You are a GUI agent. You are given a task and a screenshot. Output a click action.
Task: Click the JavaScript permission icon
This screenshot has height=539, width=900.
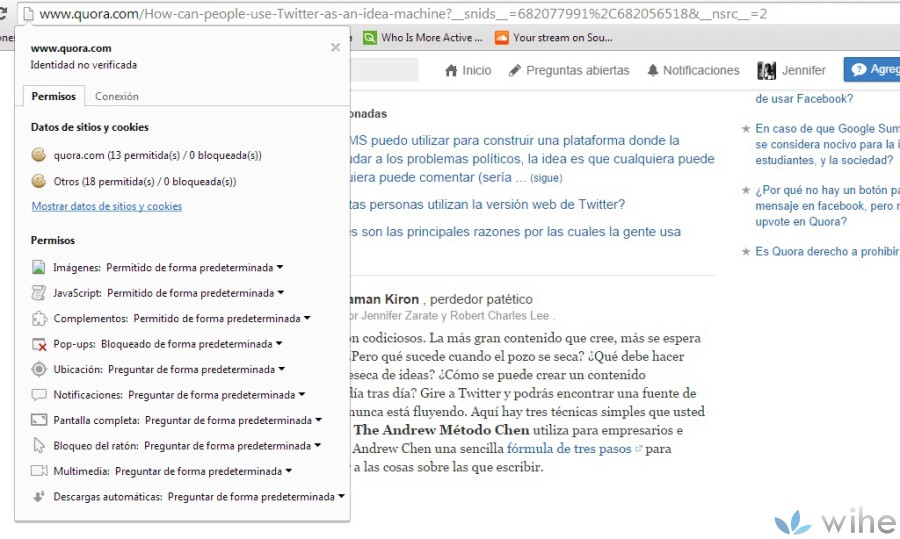38,293
